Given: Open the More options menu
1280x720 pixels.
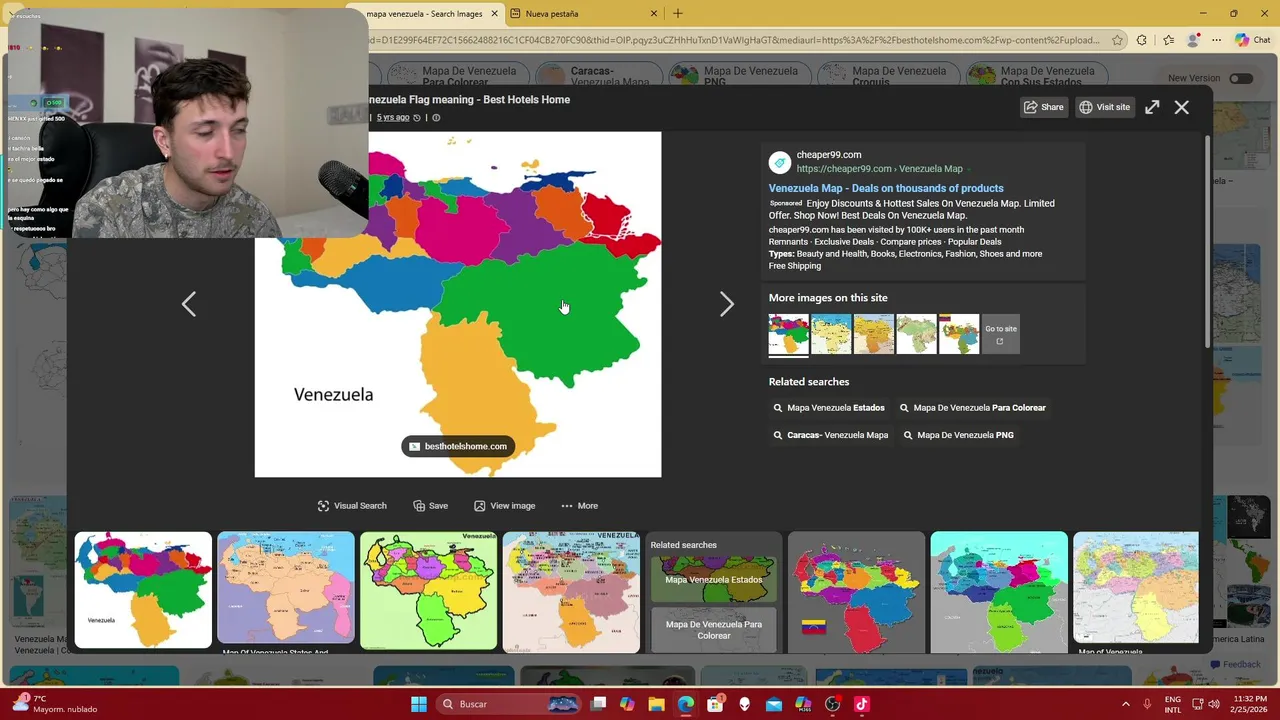Looking at the screenshot, I should tap(580, 506).
